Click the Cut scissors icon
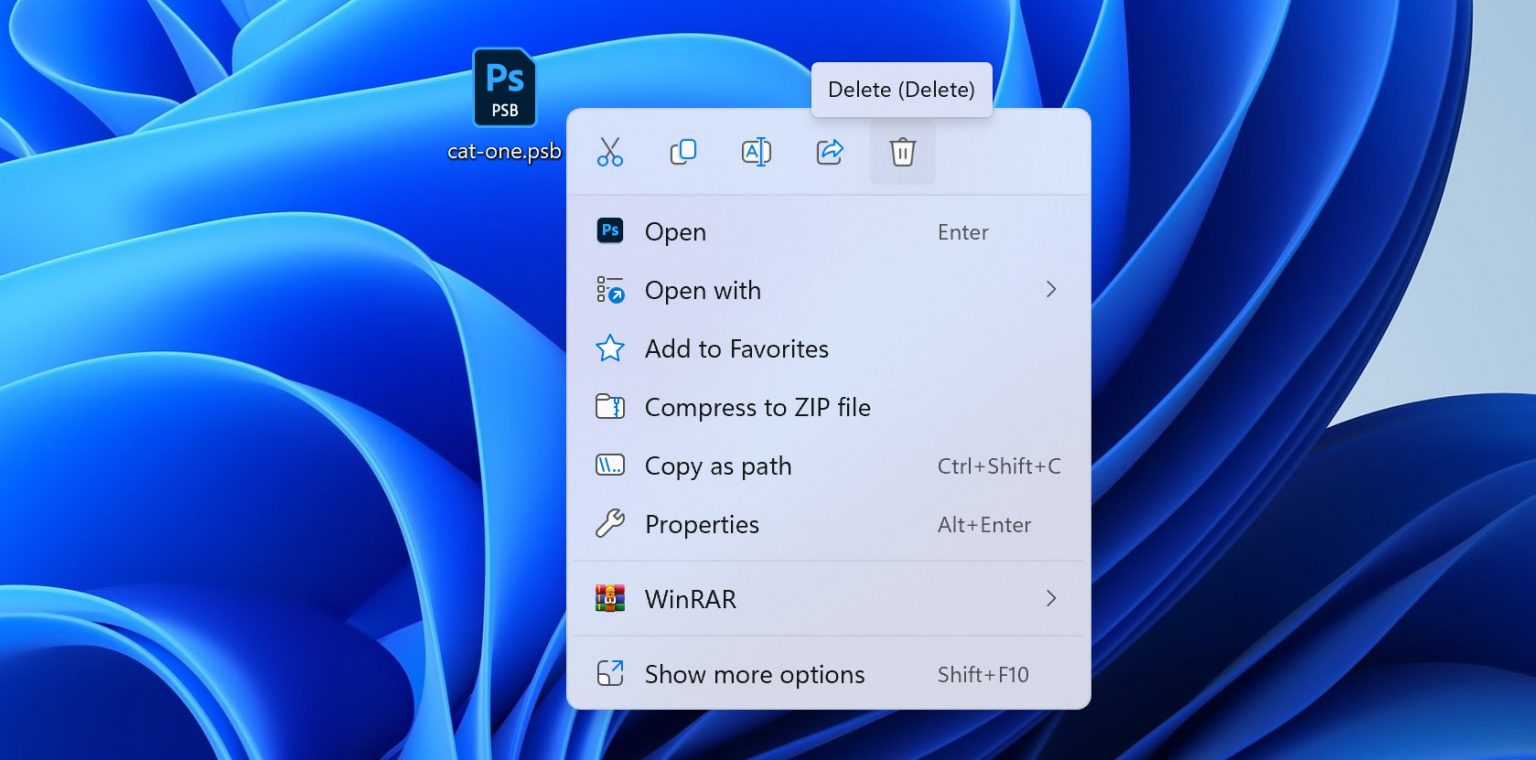The height and width of the screenshot is (760, 1536). [610, 152]
